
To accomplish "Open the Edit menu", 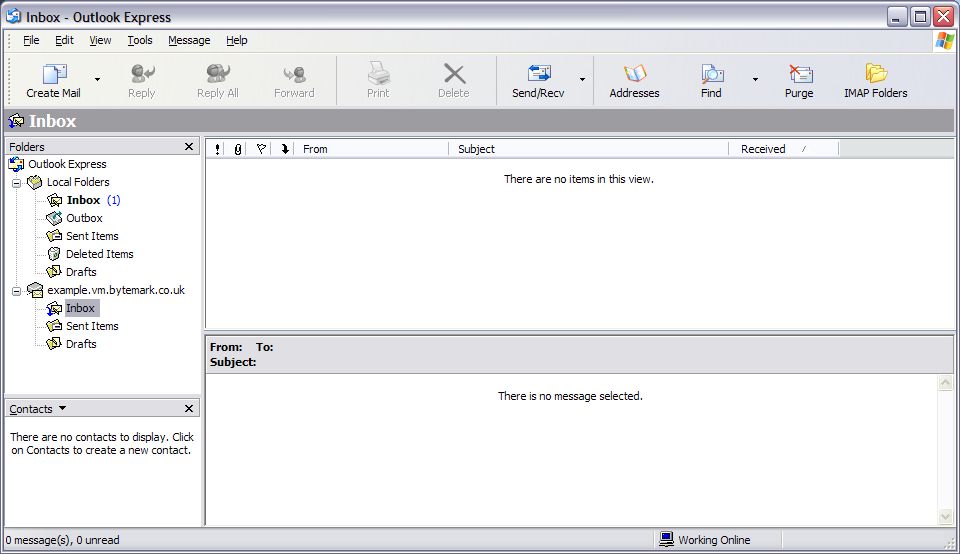I will point(64,40).
